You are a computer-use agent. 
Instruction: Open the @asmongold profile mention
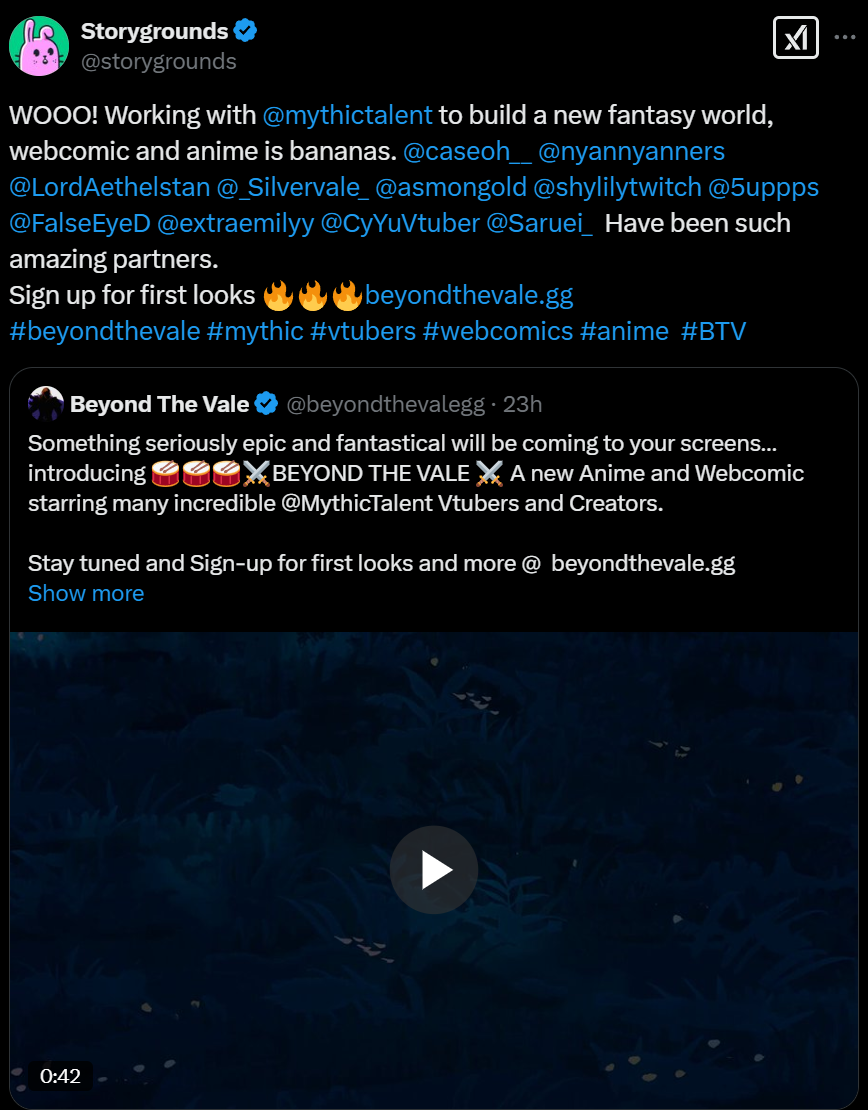click(x=451, y=187)
